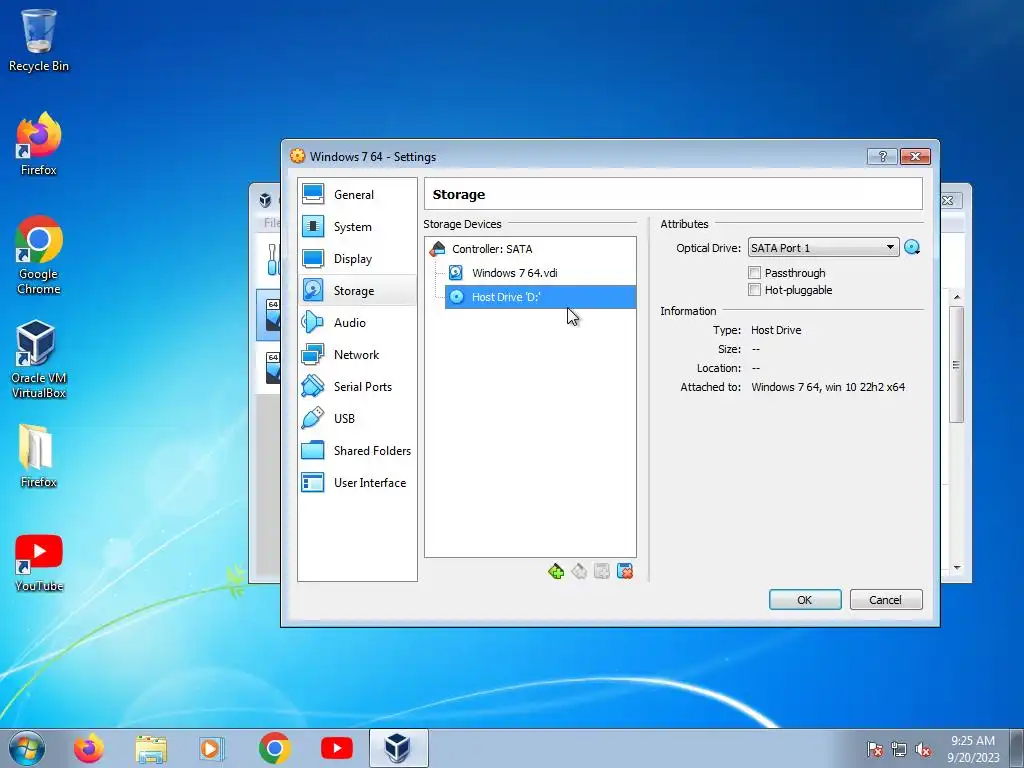
Task: Click the Network monitors icon
Action: (313, 354)
